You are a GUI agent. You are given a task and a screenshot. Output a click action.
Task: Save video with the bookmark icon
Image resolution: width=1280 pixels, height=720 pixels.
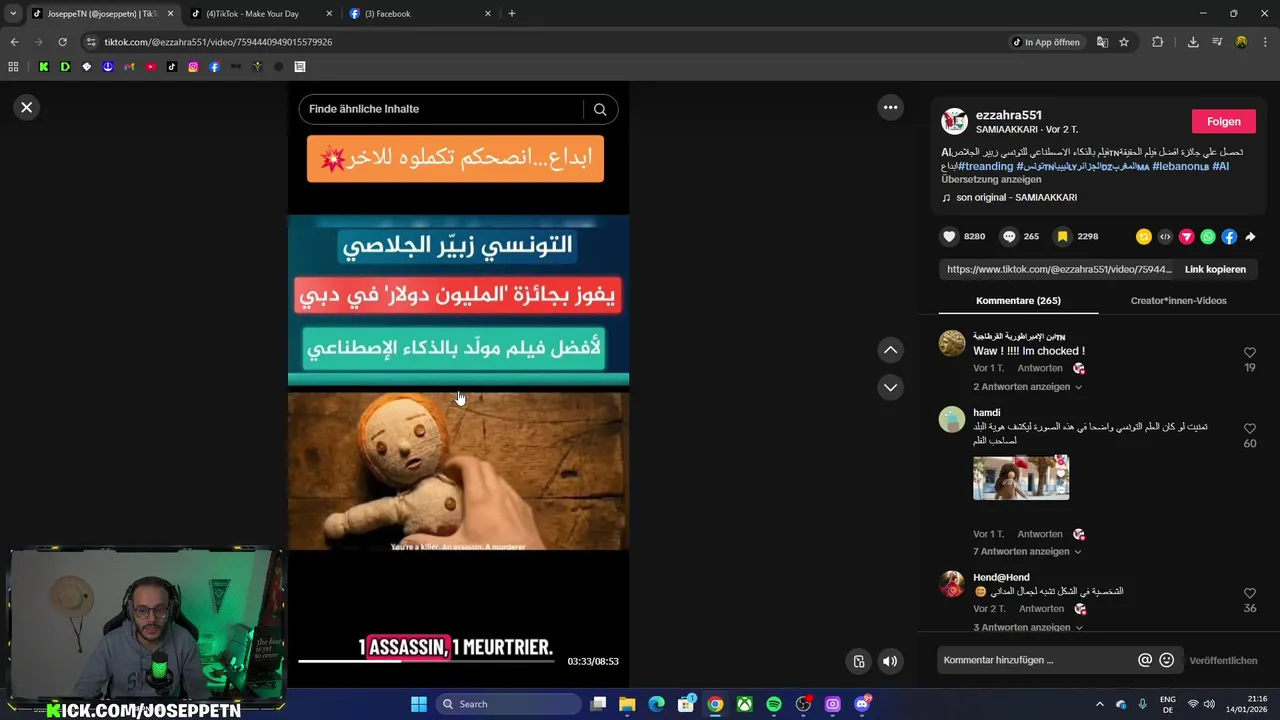pyautogui.click(x=1062, y=236)
